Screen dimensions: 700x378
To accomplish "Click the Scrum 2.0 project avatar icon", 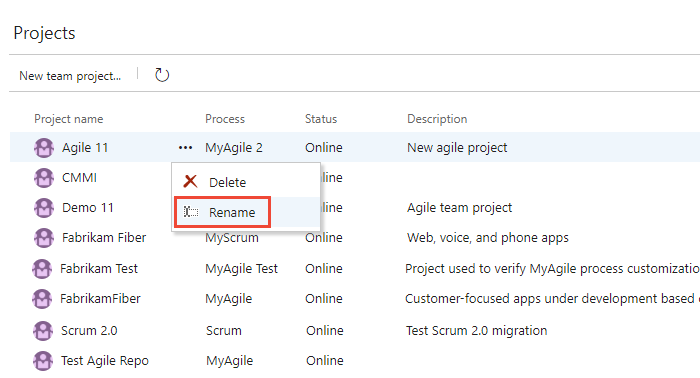I will 43,331.
